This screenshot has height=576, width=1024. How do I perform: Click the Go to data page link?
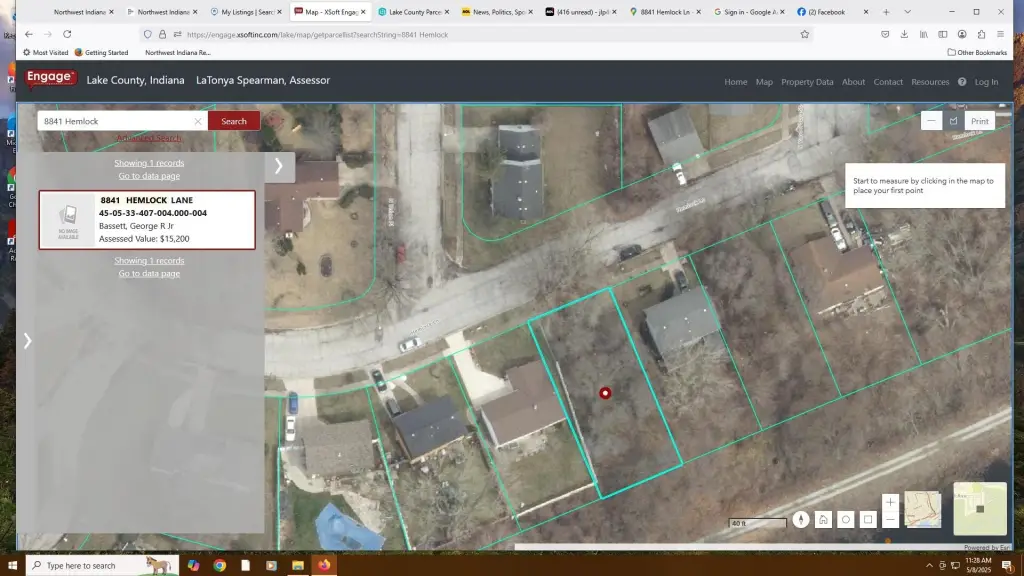(149, 176)
